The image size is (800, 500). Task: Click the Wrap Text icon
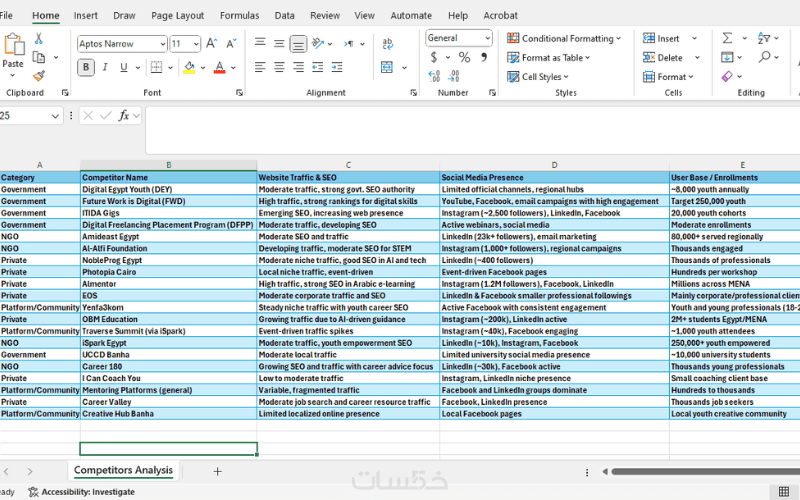387,43
